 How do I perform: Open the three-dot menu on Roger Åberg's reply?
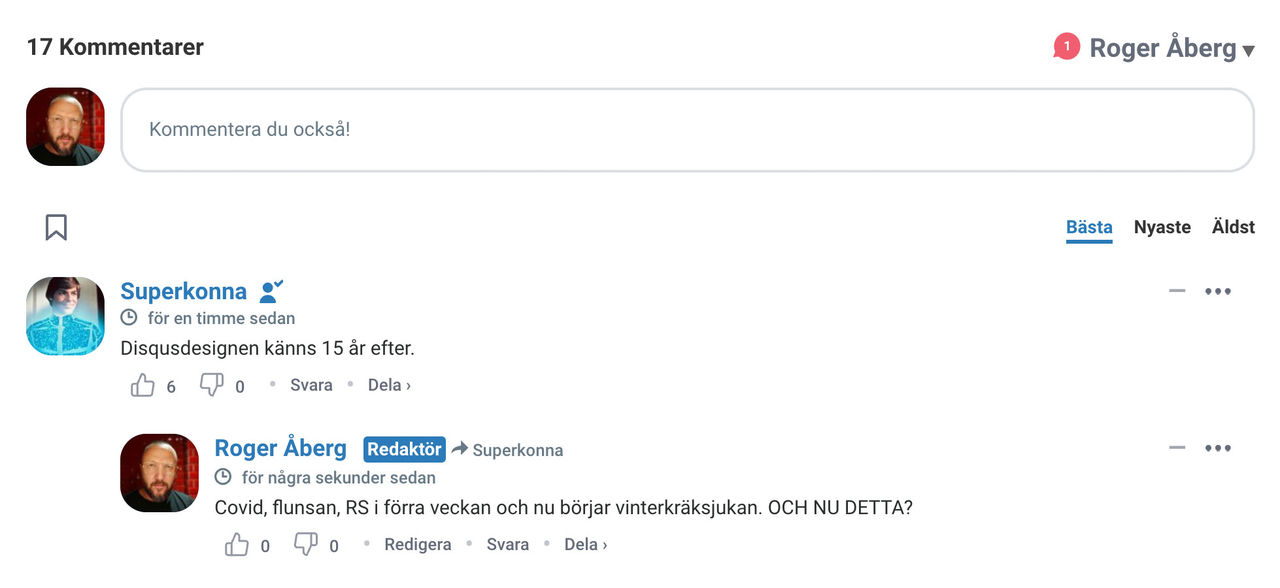tap(1218, 448)
